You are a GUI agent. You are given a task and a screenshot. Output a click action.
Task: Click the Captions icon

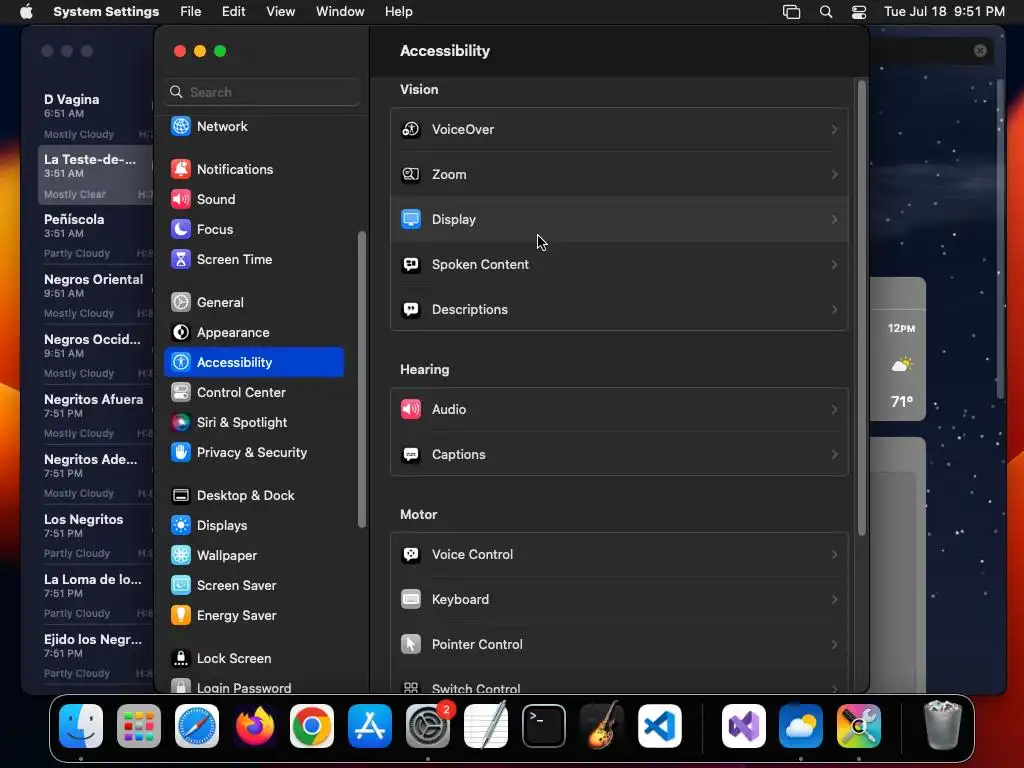(411, 455)
